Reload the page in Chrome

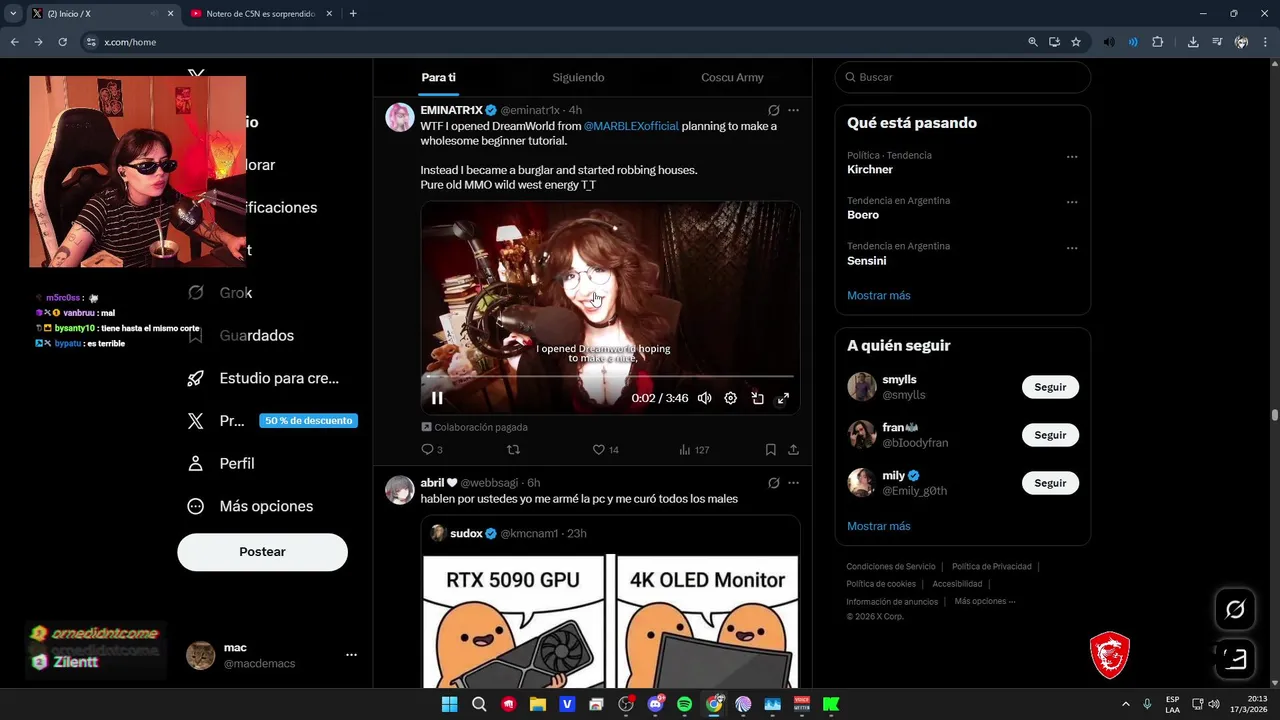(x=62, y=42)
